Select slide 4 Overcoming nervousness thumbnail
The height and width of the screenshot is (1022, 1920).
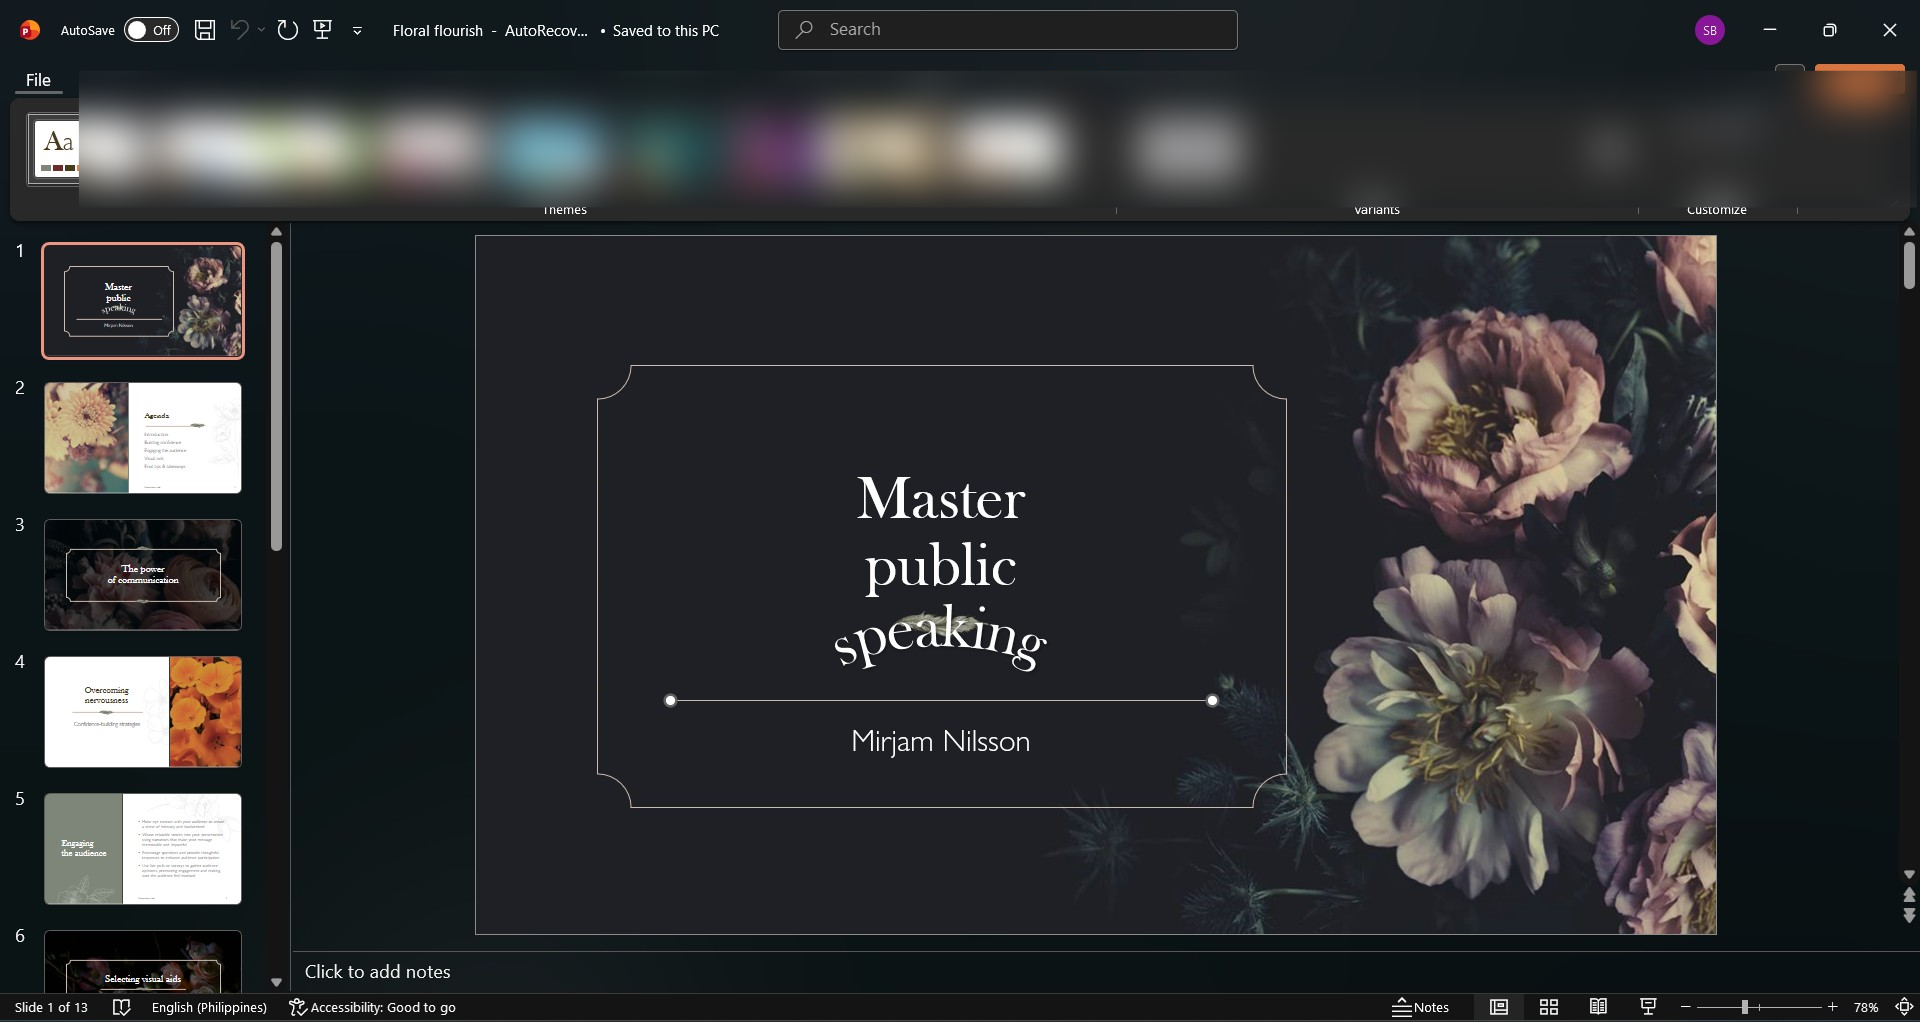click(x=143, y=712)
